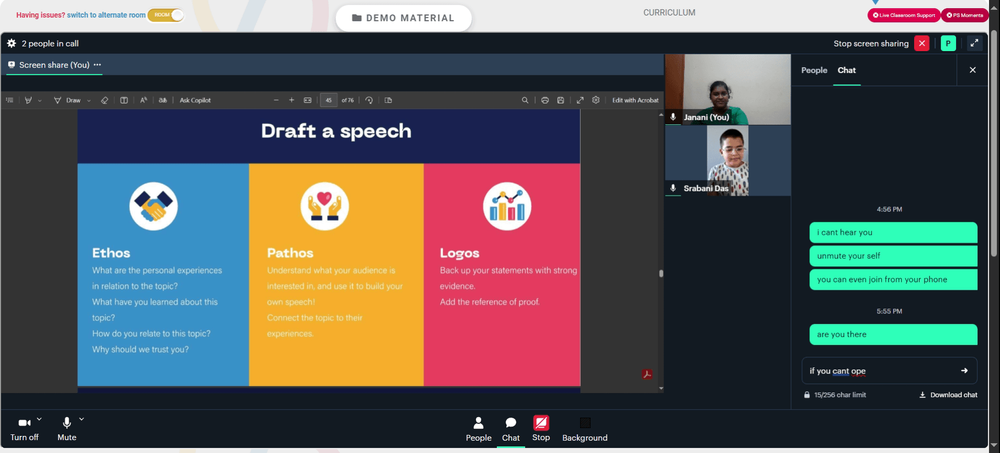Select the Chat tab in side panel

[x=846, y=70]
